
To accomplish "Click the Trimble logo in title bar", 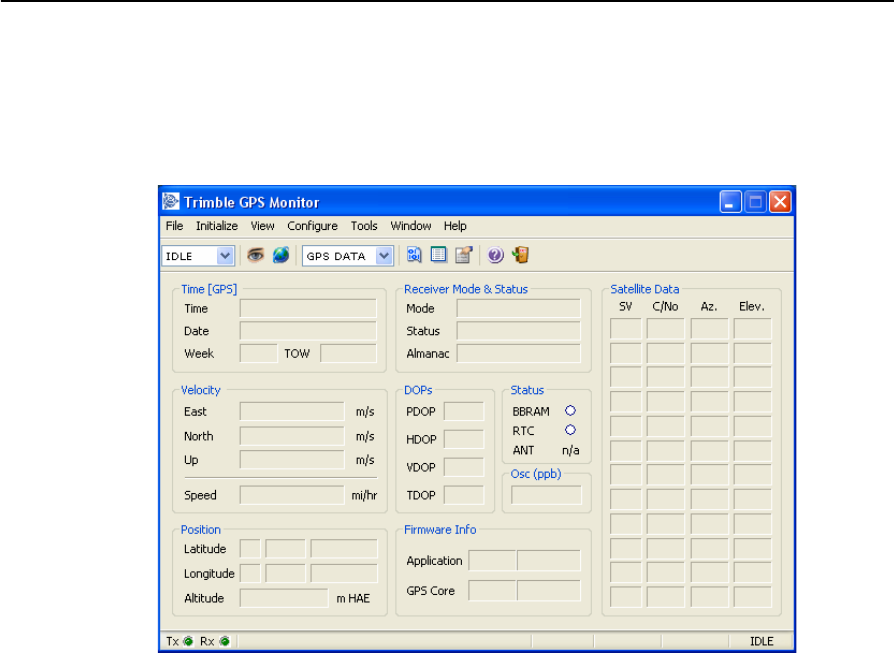I will pyautogui.click(x=170, y=201).
